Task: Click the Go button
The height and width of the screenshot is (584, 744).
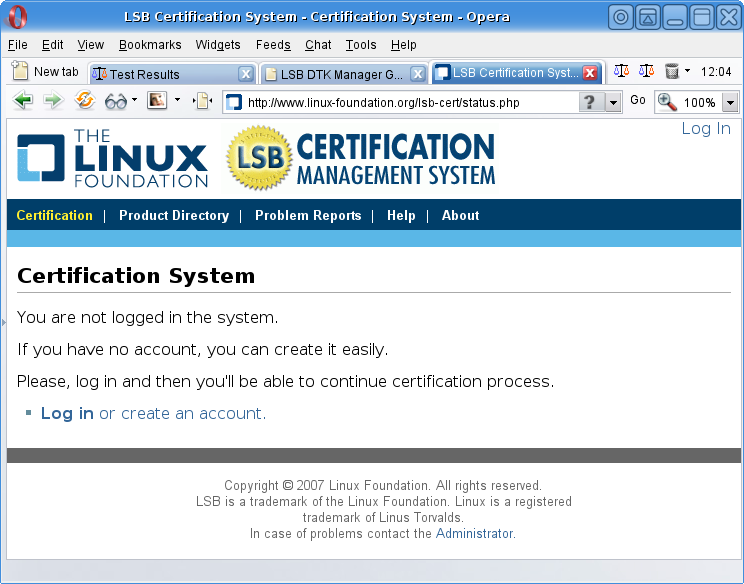Action: (x=637, y=100)
